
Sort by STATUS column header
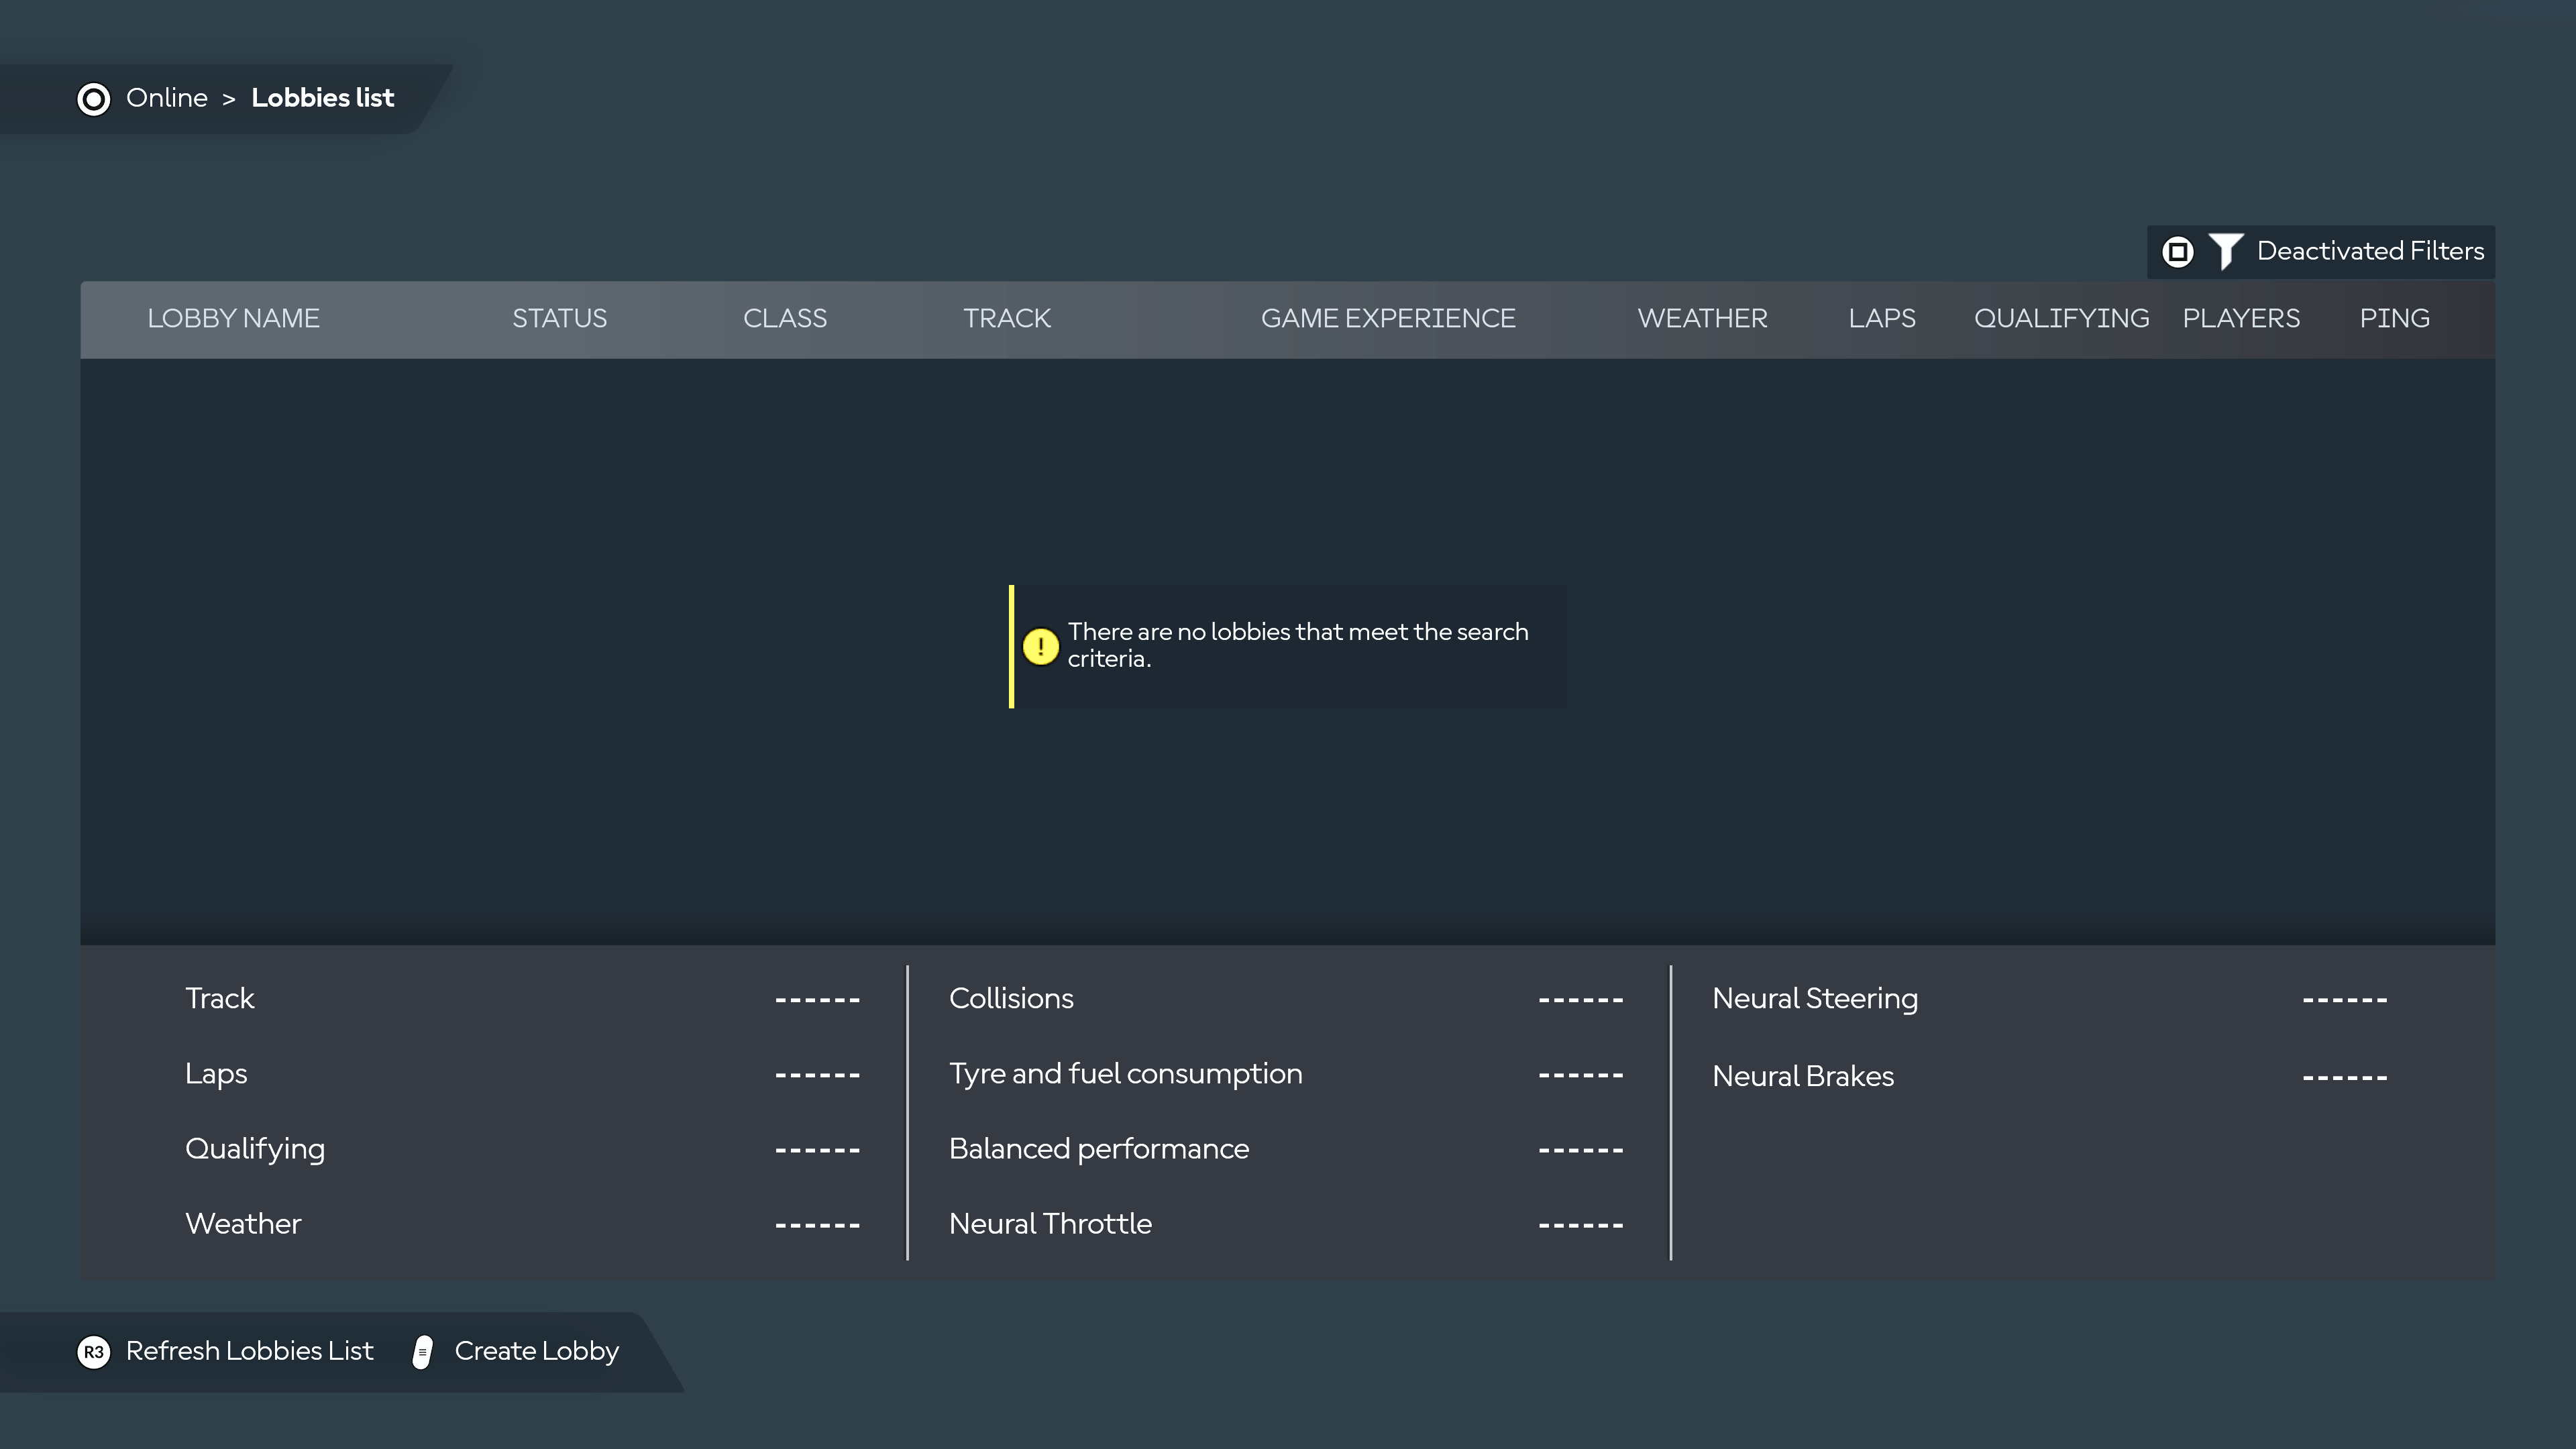[559, 318]
